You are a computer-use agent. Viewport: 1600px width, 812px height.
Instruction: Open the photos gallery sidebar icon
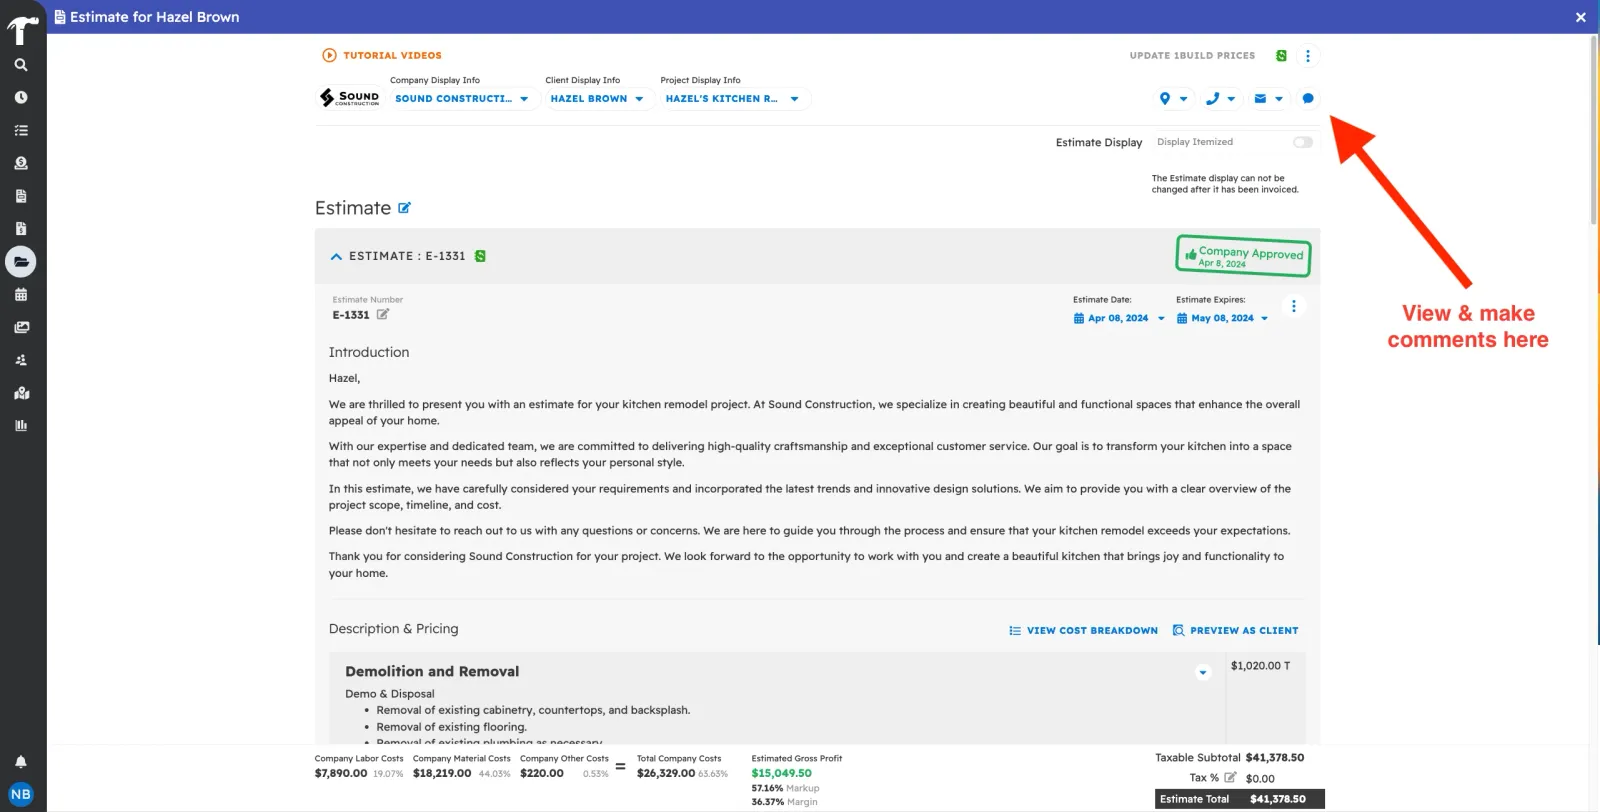pos(21,327)
